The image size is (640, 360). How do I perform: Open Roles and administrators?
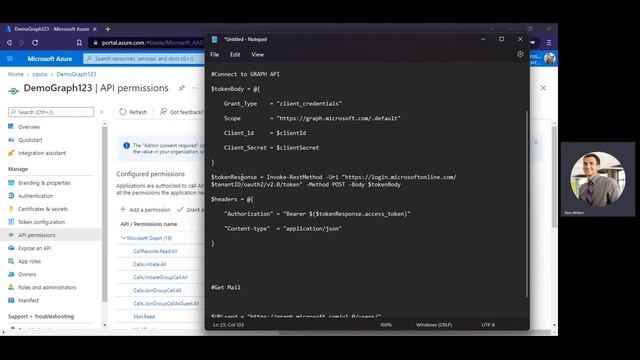pyautogui.click(x=47, y=287)
